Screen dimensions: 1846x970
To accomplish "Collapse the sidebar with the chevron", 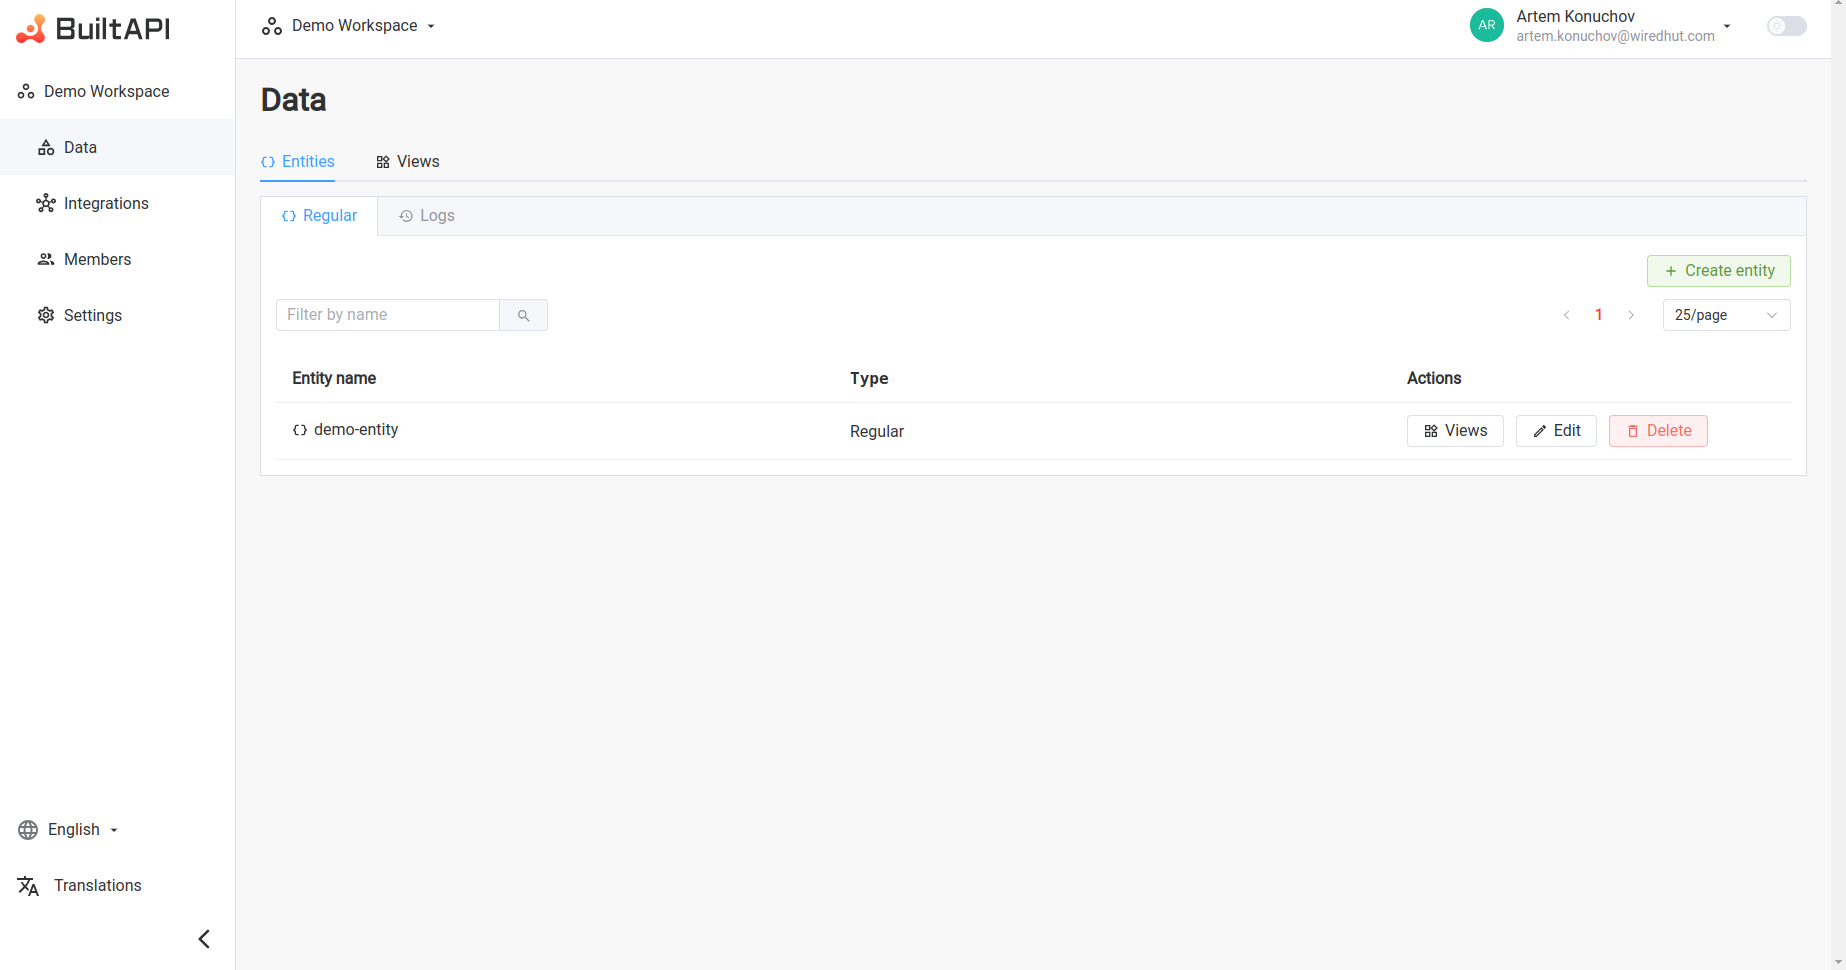I will [x=204, y=938].
